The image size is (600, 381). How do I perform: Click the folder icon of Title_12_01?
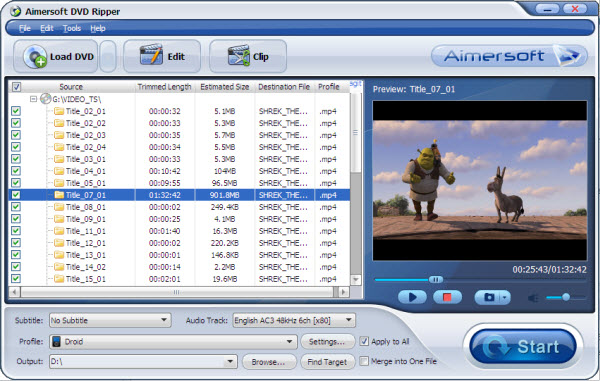tap(59, 243)
